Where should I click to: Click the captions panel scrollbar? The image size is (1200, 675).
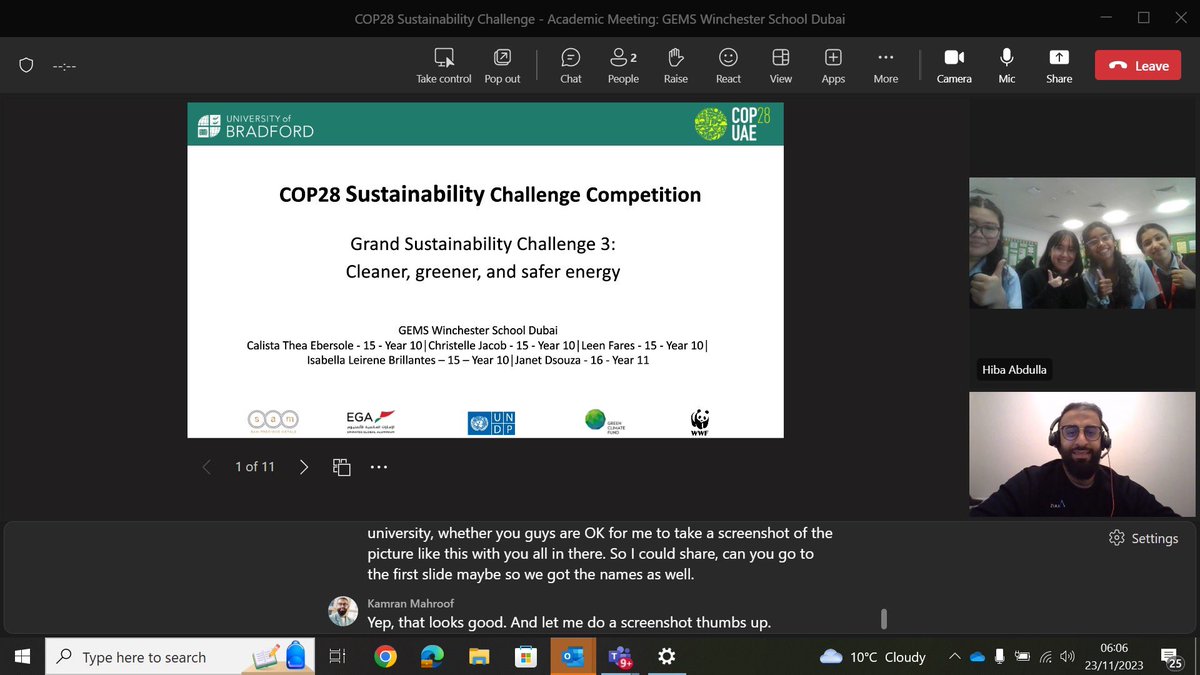click(x=883, y=619)
